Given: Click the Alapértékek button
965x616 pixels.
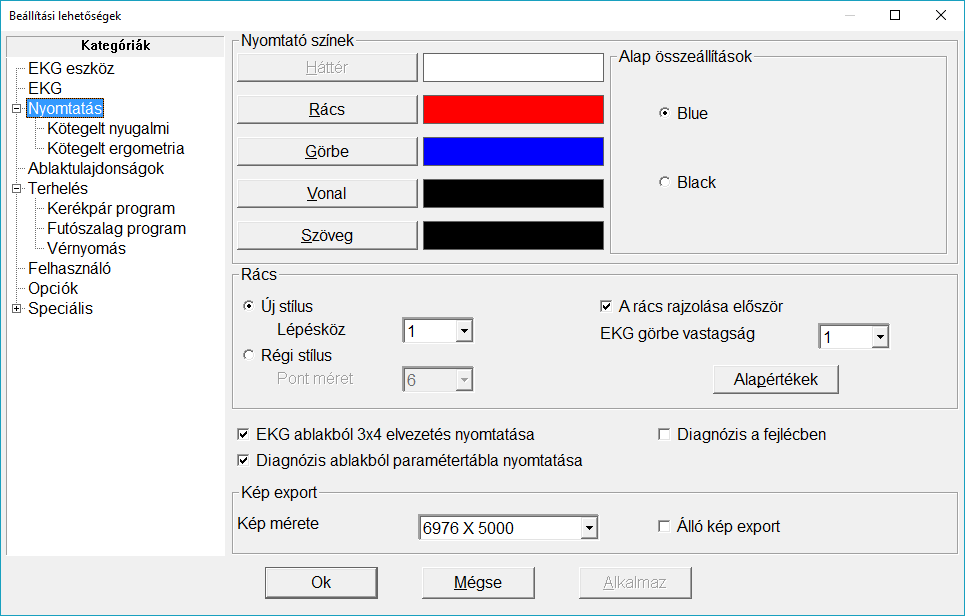Looking at the screenshot, I should click(x=775, y=380).
